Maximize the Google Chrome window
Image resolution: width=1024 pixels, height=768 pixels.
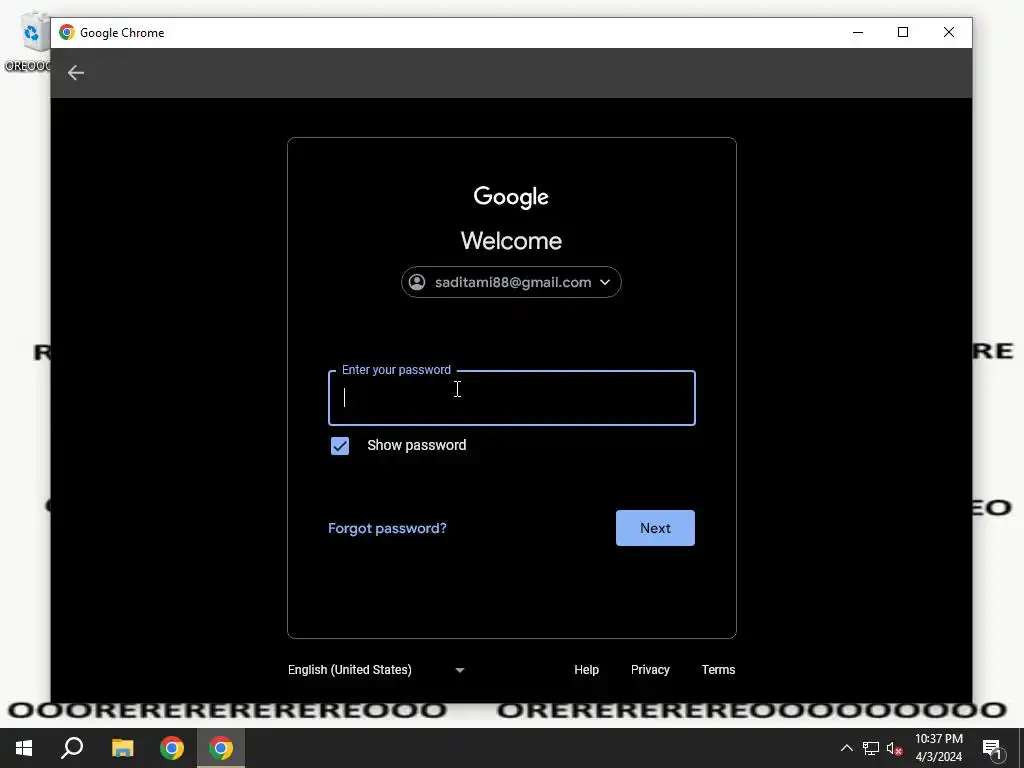(903, 32)
